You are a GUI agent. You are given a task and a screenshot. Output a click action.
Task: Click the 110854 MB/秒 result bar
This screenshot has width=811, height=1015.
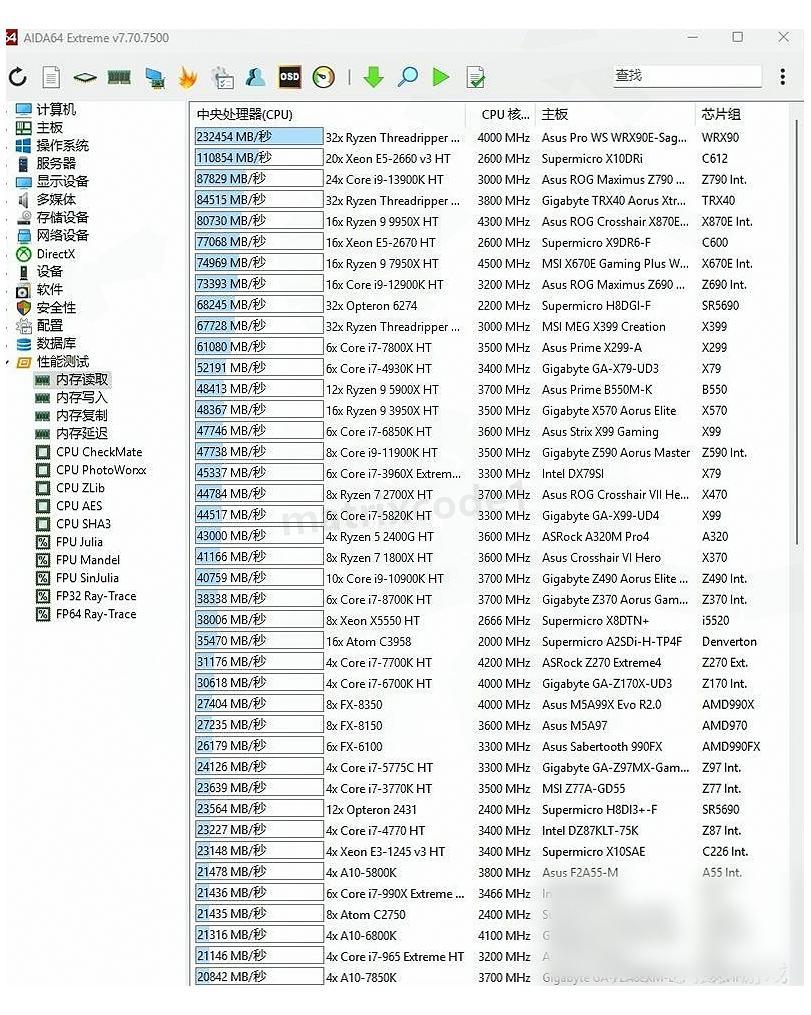(x=259, y=158)
